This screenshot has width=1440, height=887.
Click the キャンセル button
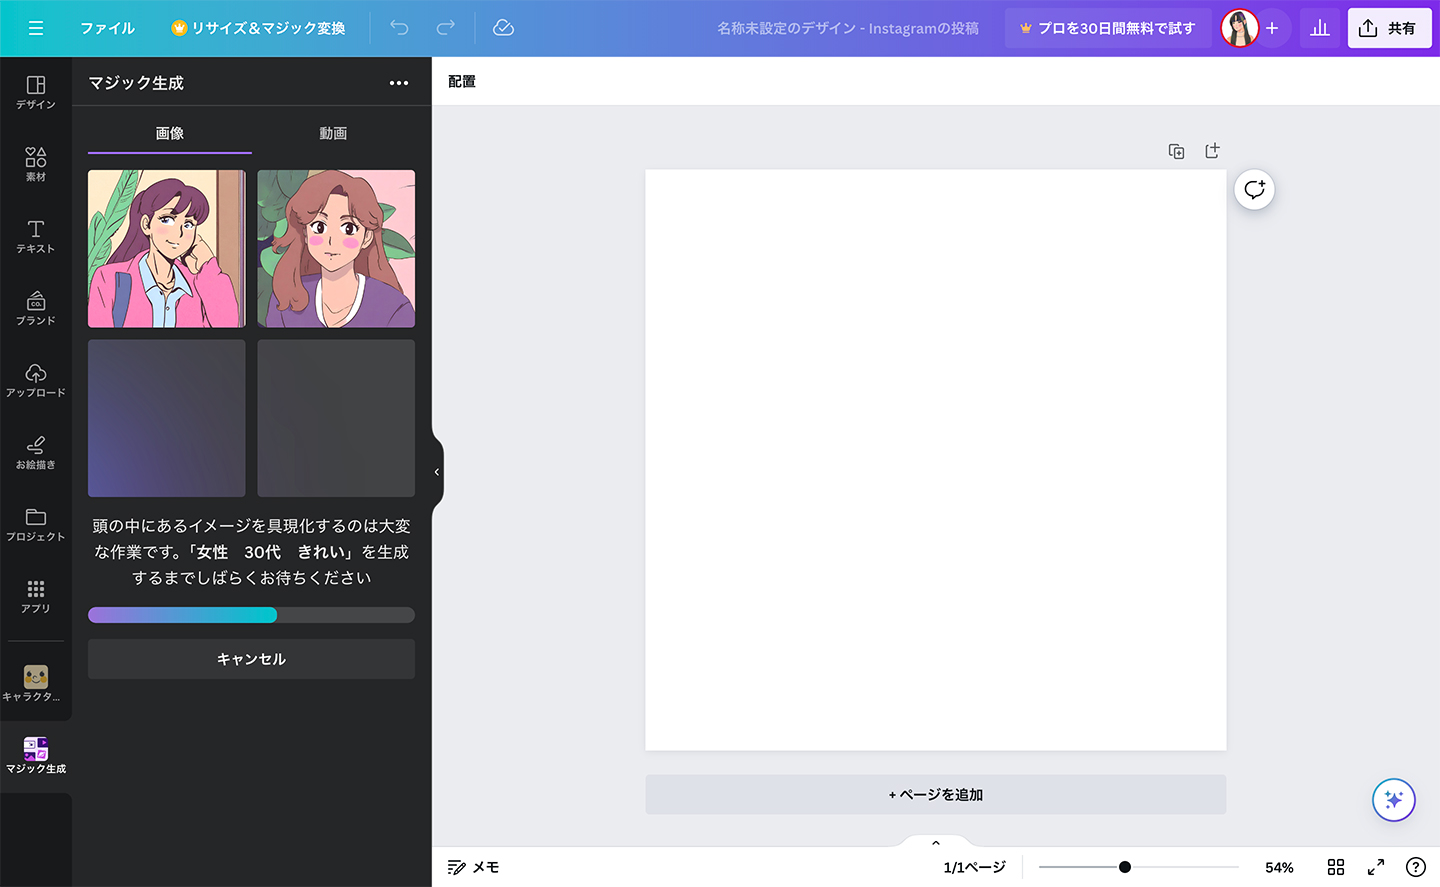click(x=251, y=659)
